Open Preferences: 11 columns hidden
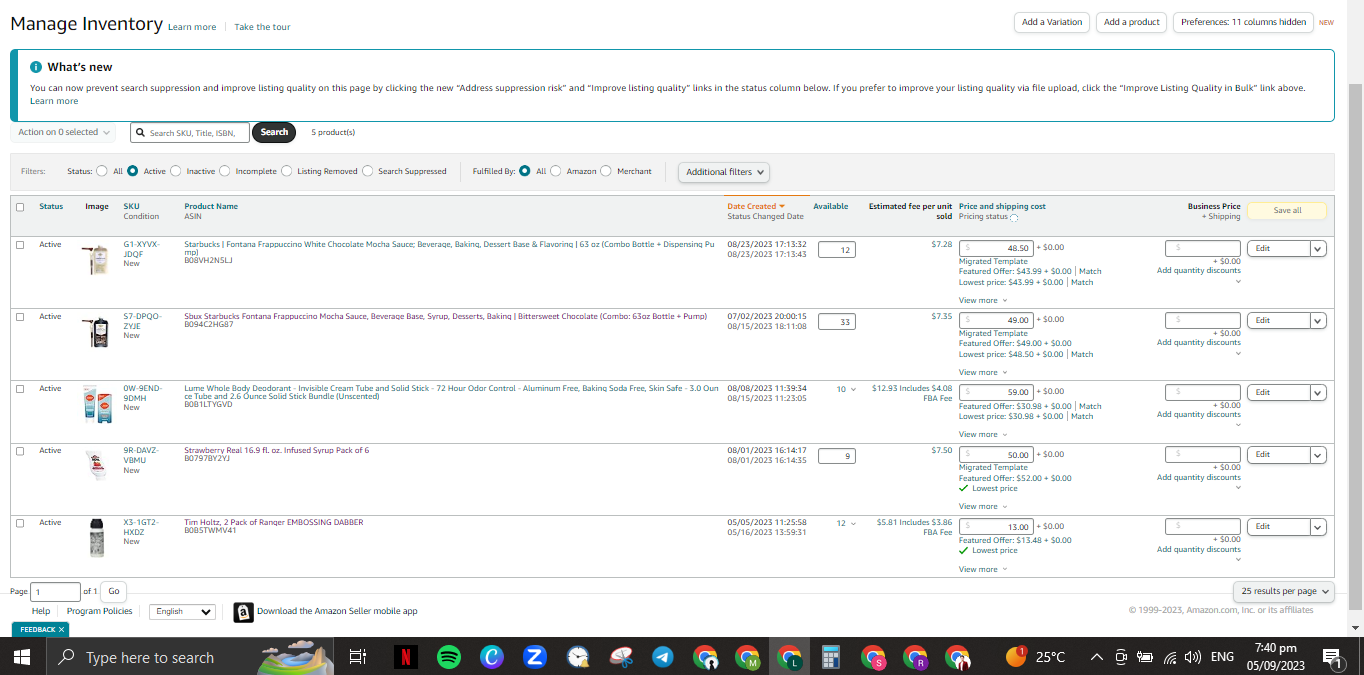 coord(1243,22)
